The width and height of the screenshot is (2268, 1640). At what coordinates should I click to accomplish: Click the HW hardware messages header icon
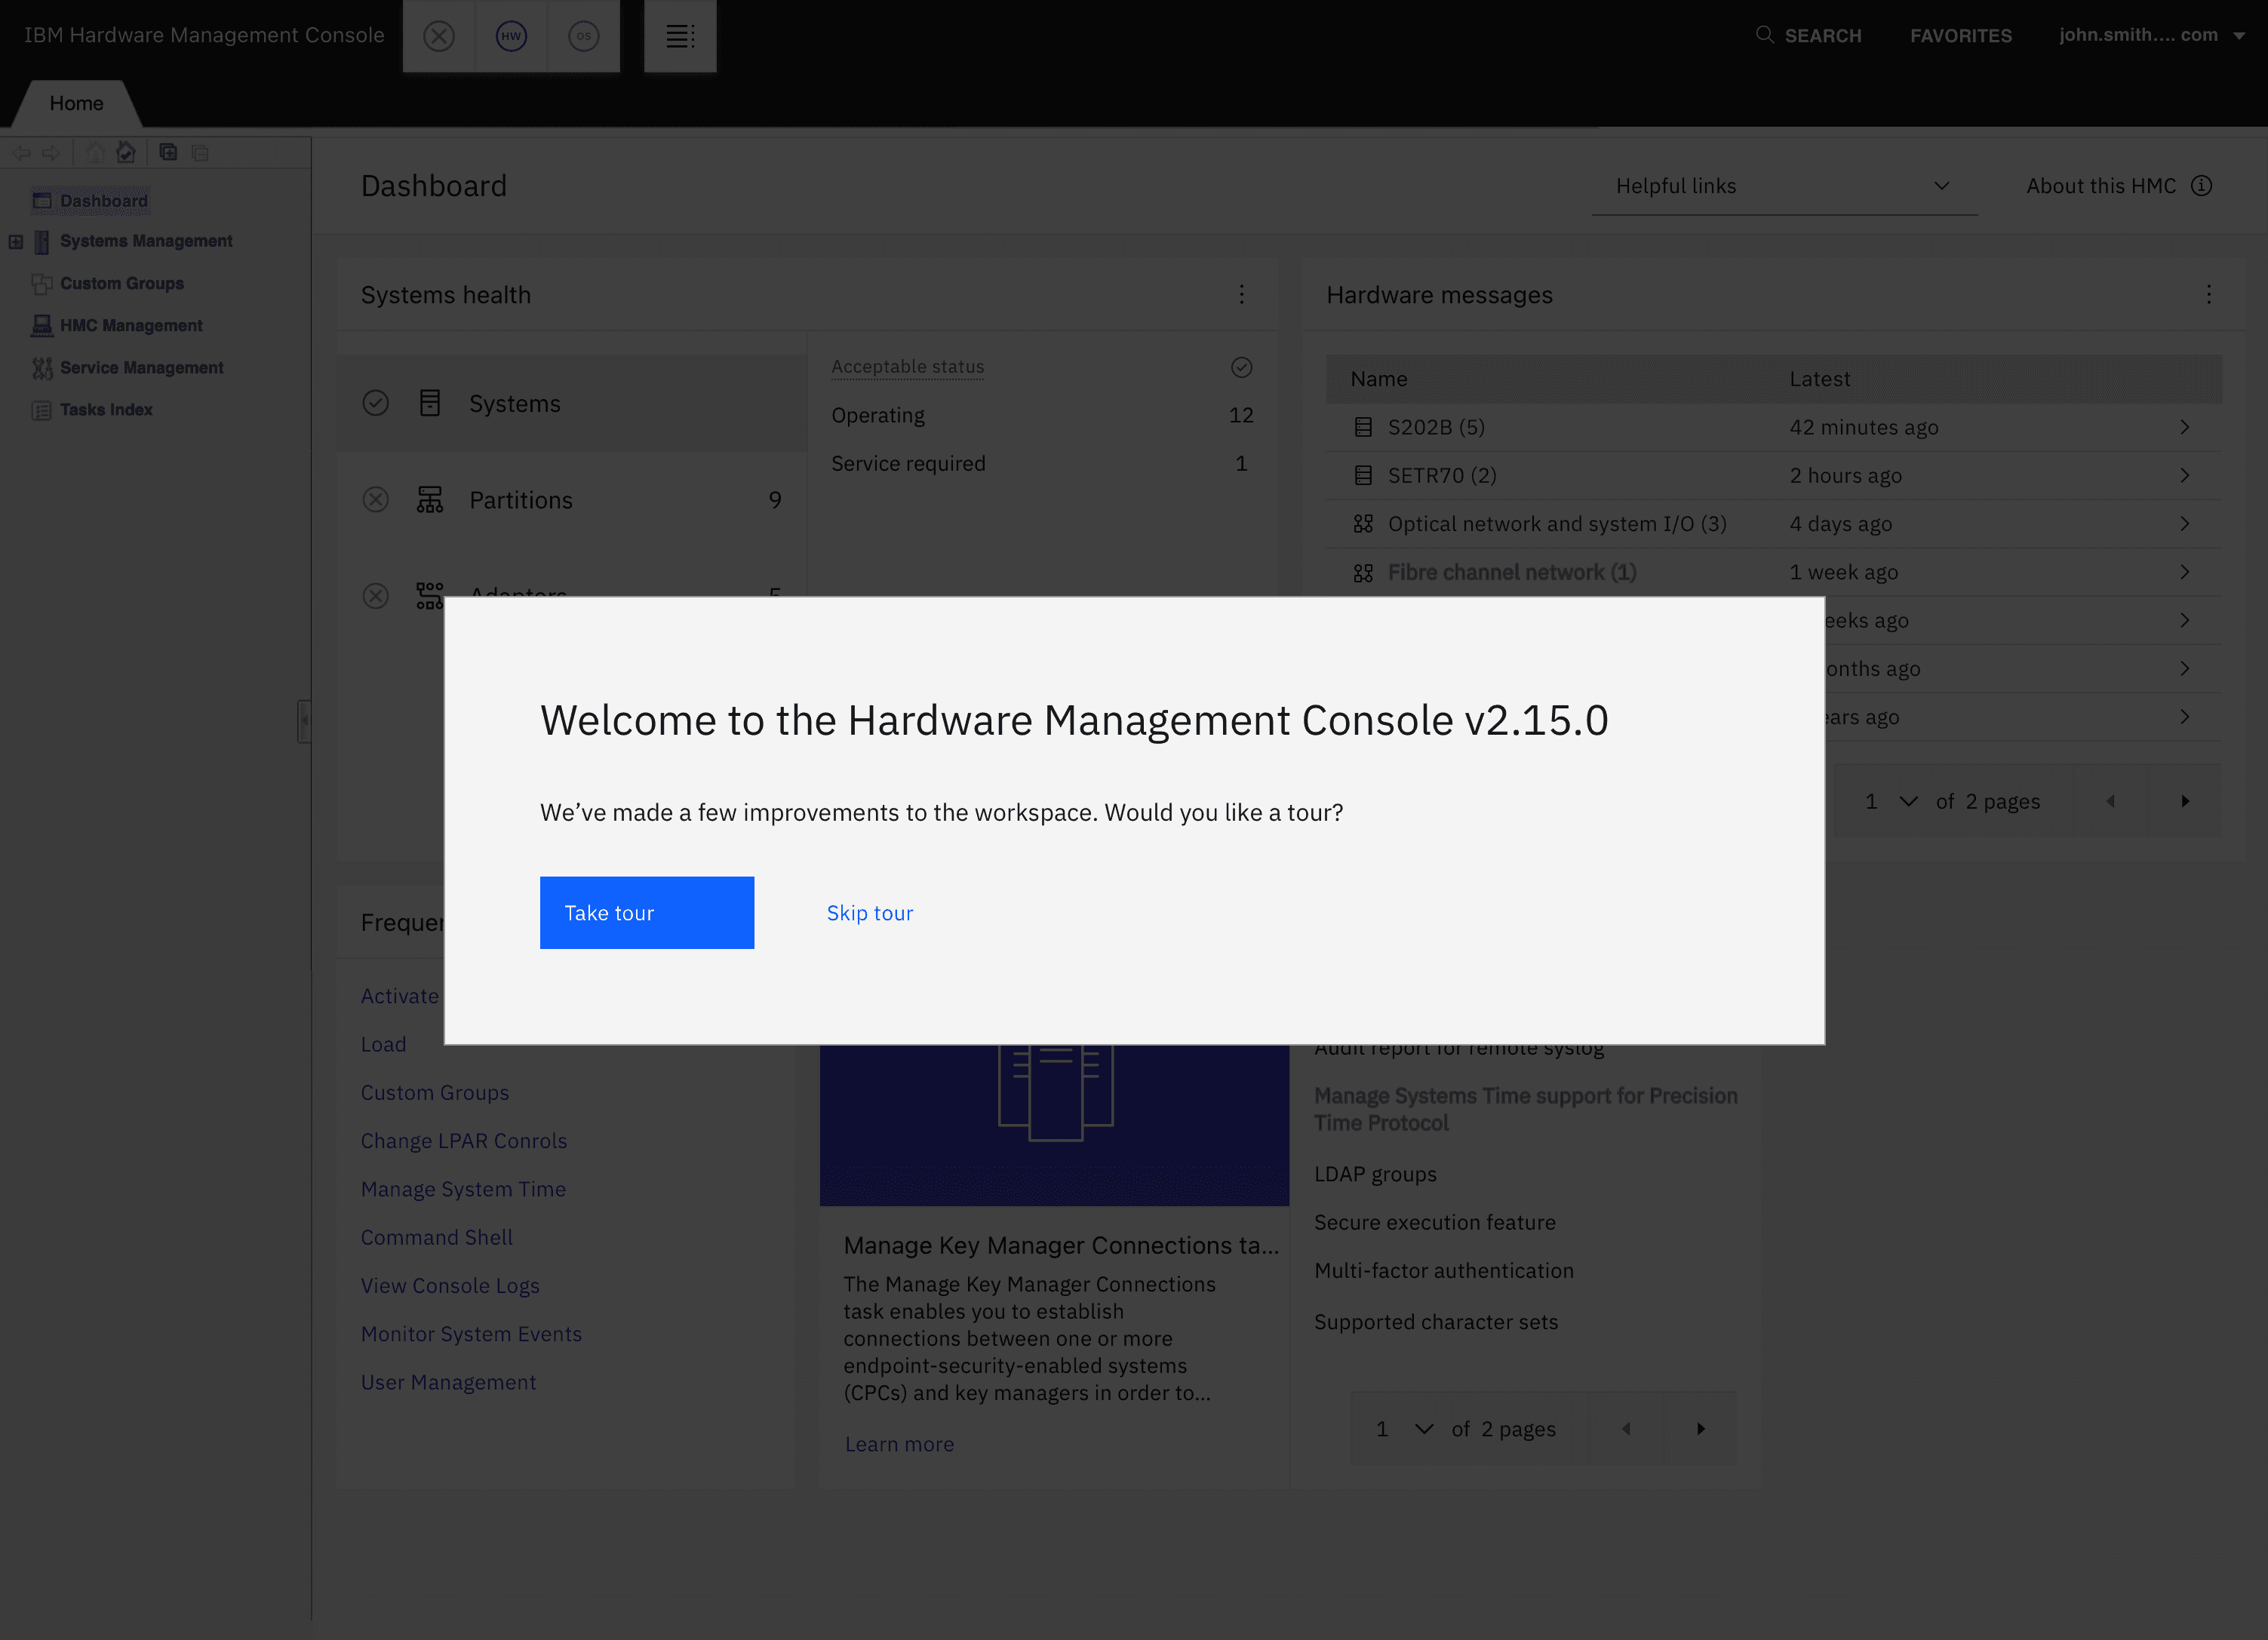(x=511, y=36)
